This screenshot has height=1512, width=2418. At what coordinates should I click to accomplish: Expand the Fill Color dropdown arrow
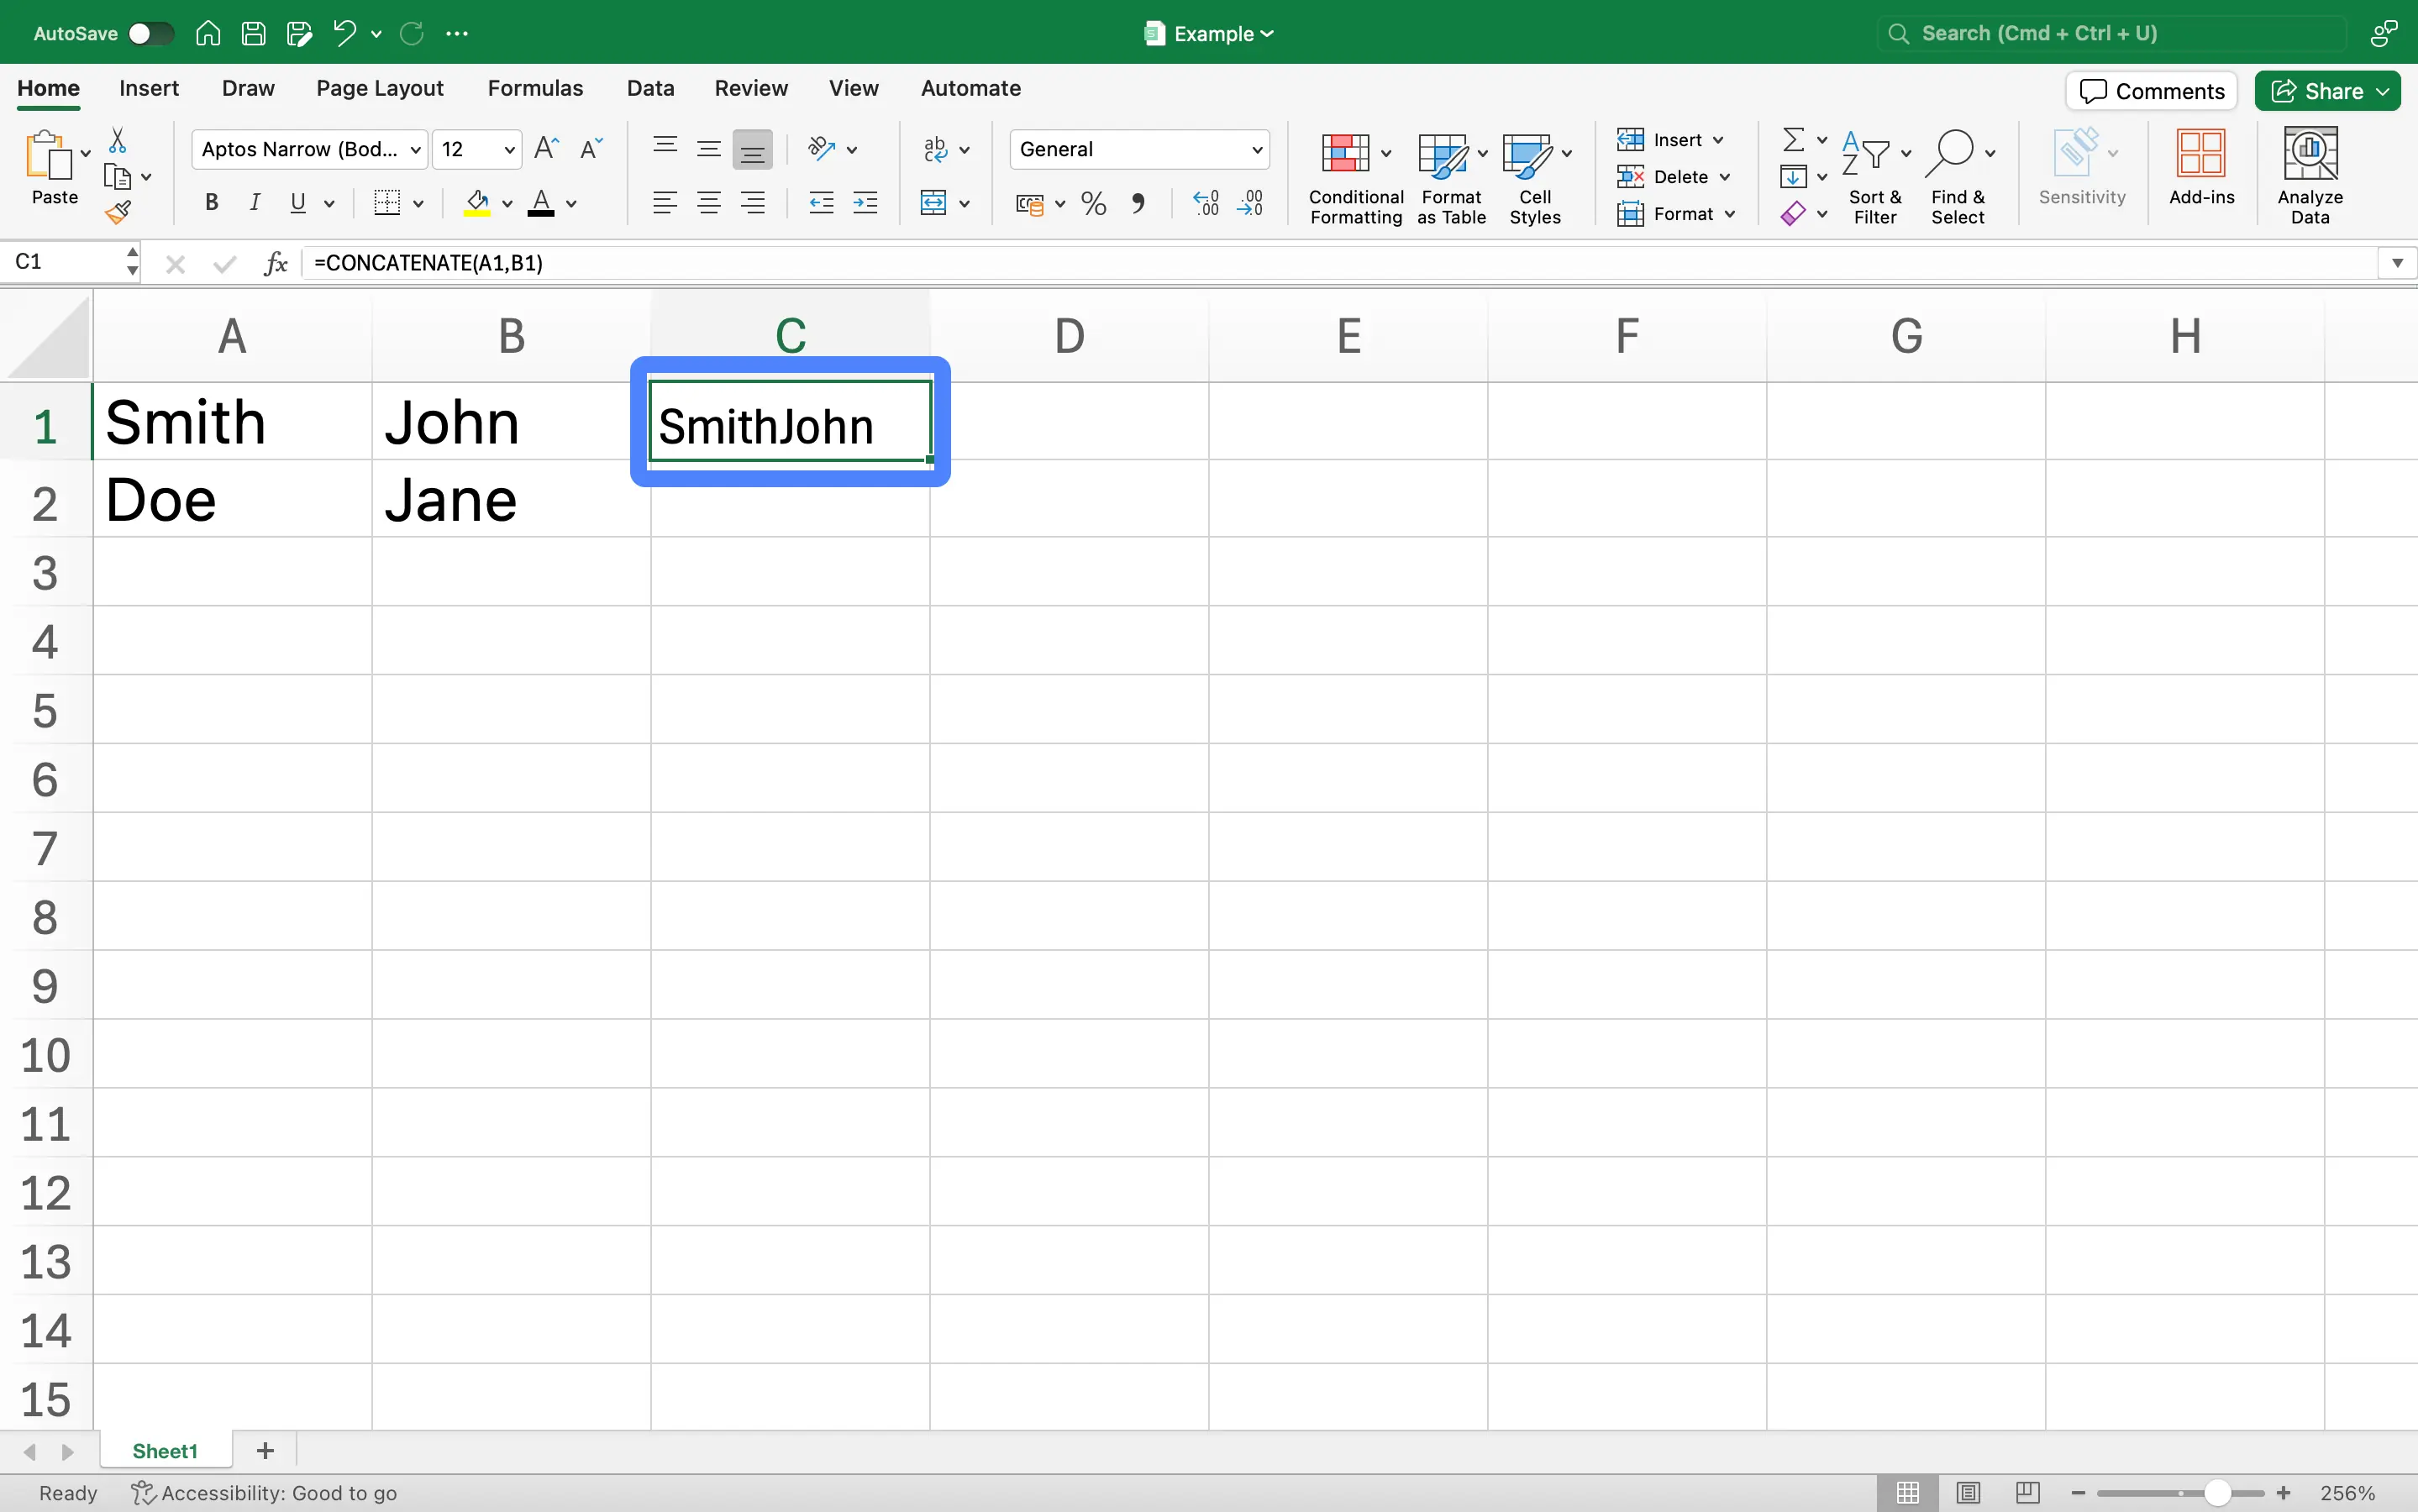click(507, 204)
